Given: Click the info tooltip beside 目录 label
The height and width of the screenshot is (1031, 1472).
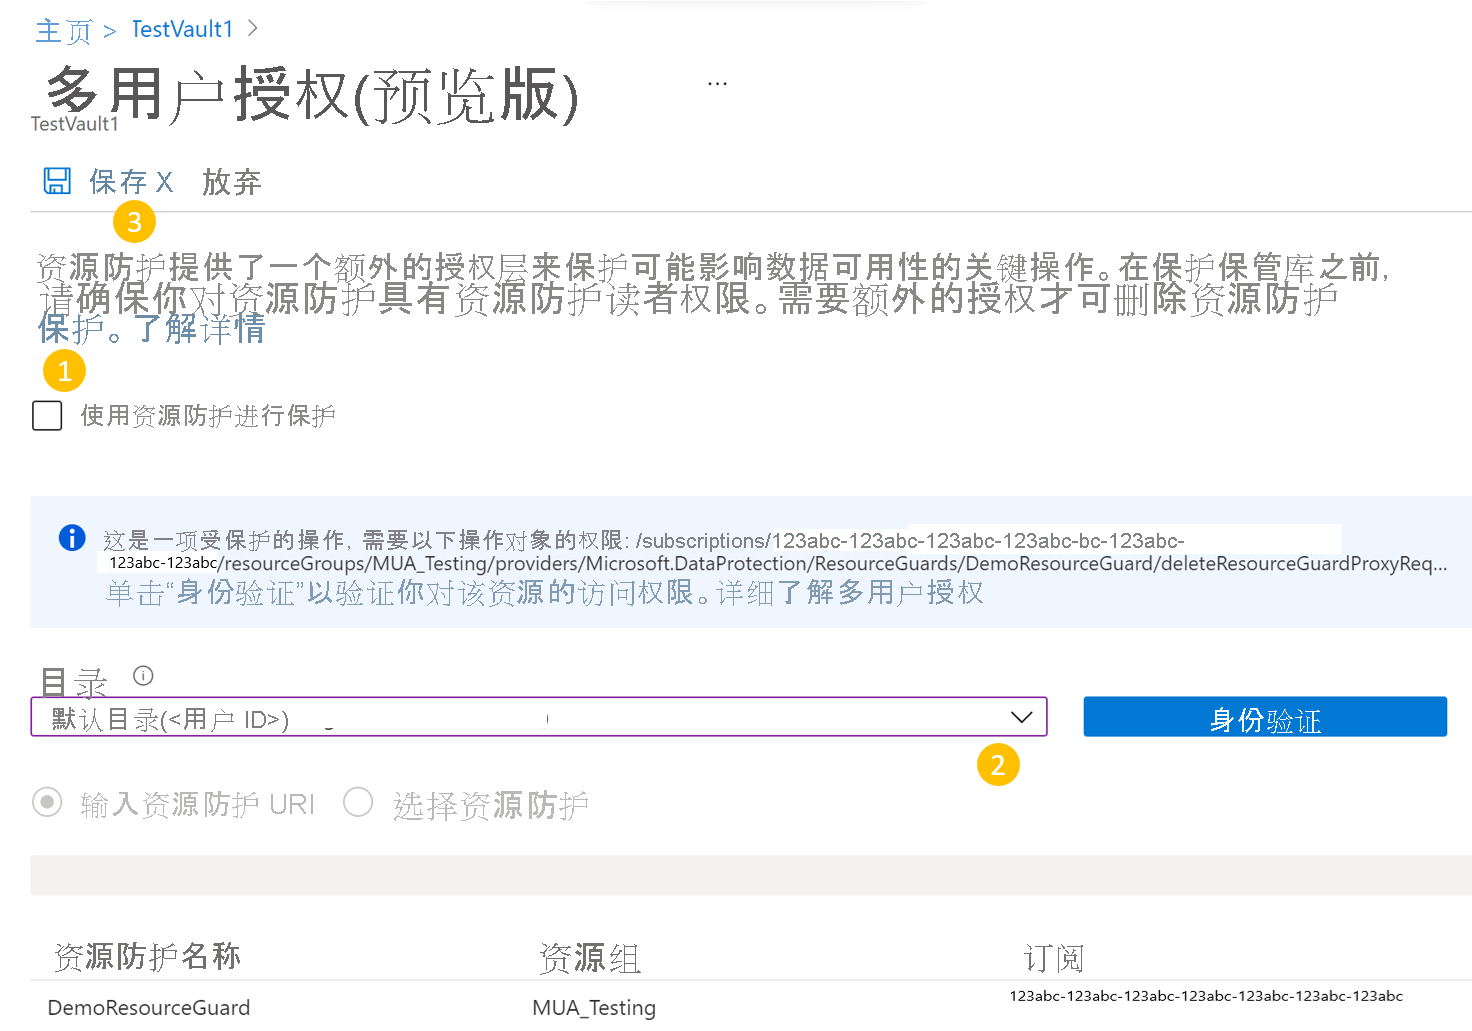Looking at the screenshot, I should [142, 676].
